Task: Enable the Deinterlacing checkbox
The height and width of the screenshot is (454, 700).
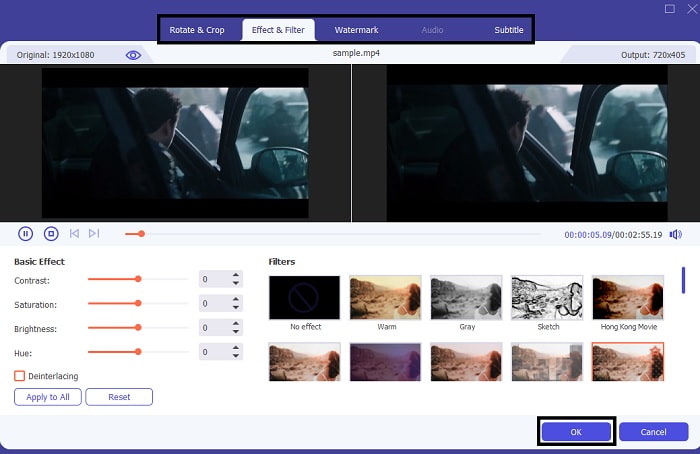Action: [19, 376]
